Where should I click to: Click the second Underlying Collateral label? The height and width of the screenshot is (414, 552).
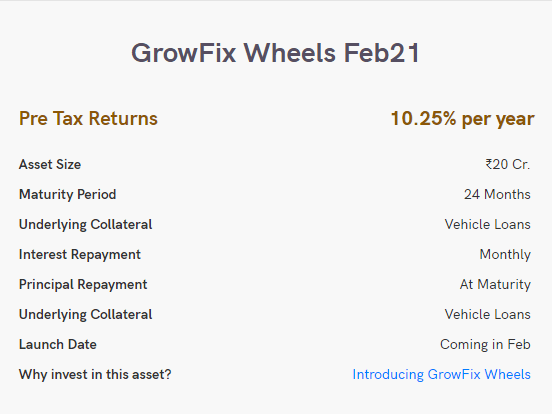pos(86,315)
